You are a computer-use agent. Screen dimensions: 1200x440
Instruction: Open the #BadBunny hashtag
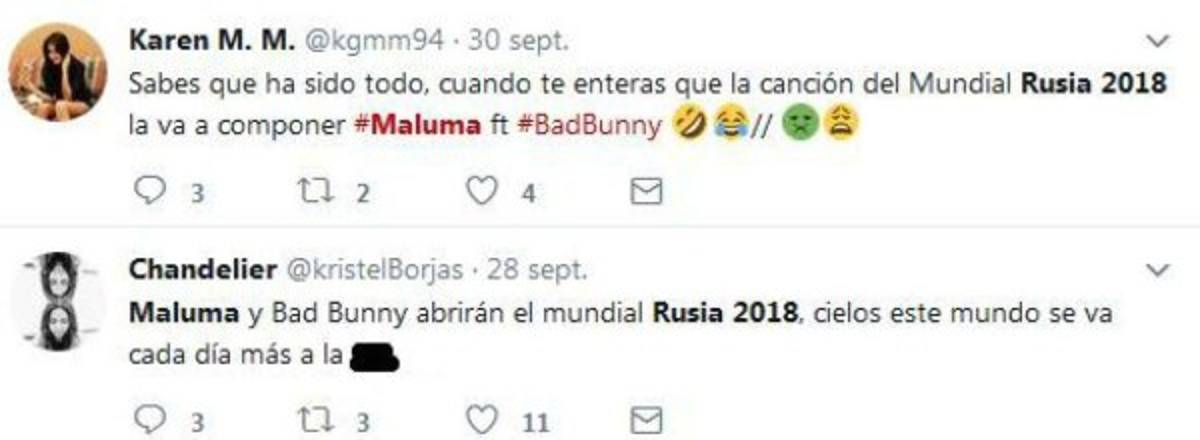[x=590, y=128]
